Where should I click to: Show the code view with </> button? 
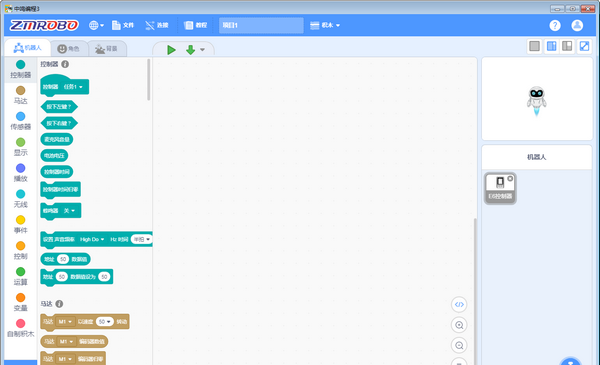click(459, 305)
